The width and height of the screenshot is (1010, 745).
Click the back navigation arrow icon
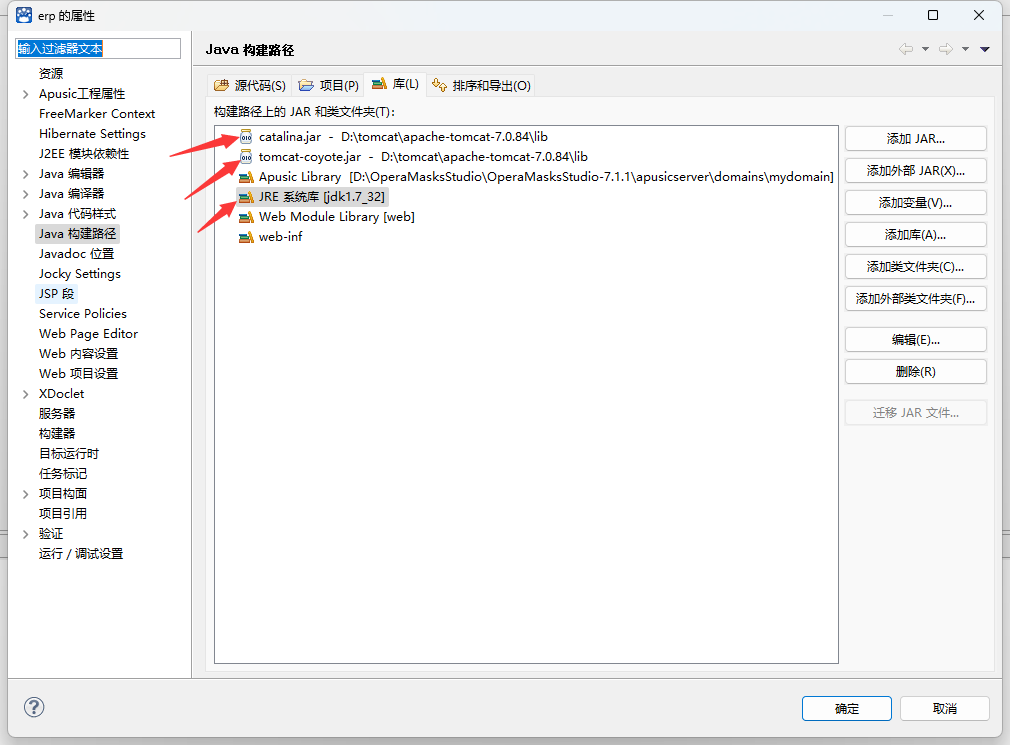click(x=906, y=49)
